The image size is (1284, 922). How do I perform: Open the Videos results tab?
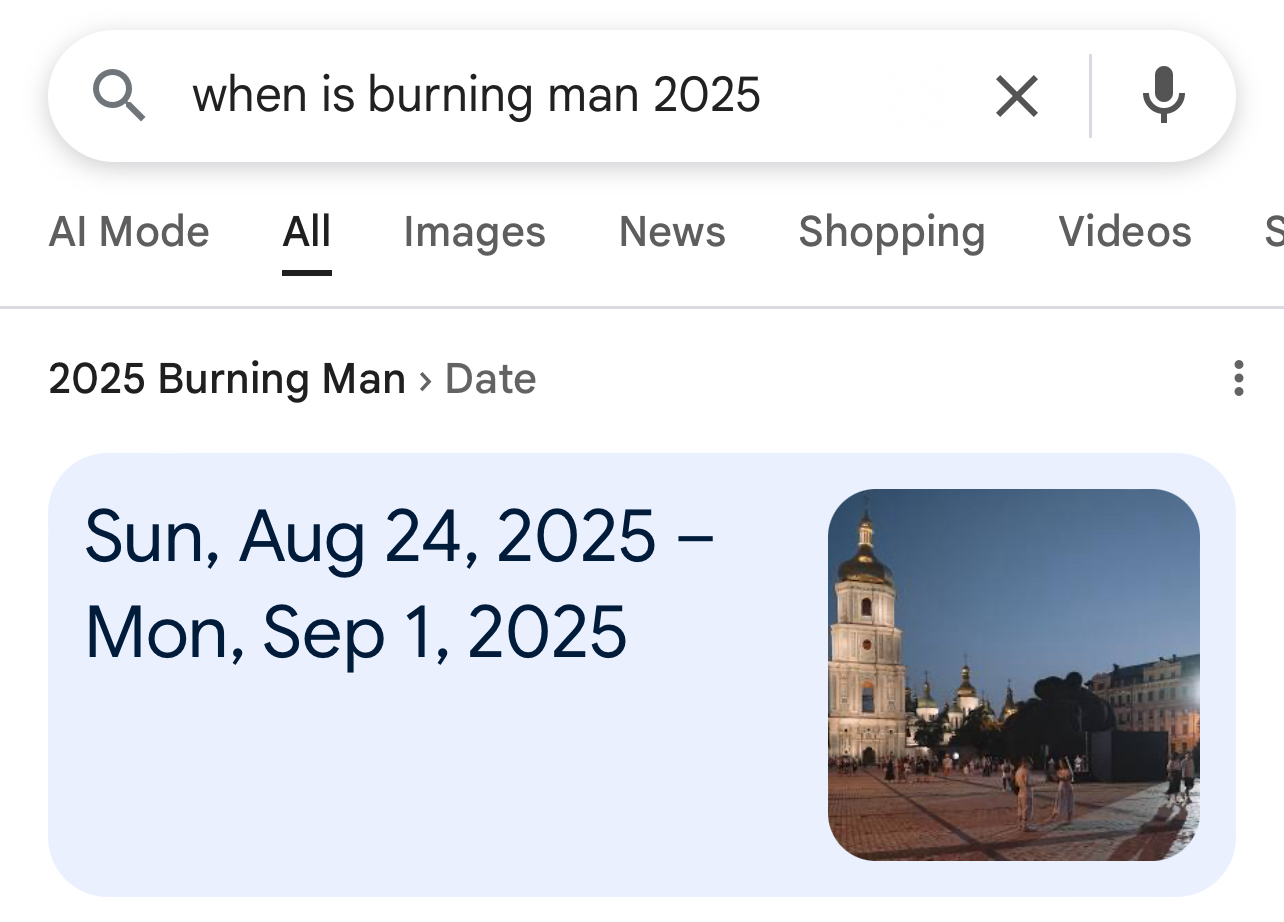click(x=1125, y=232)
